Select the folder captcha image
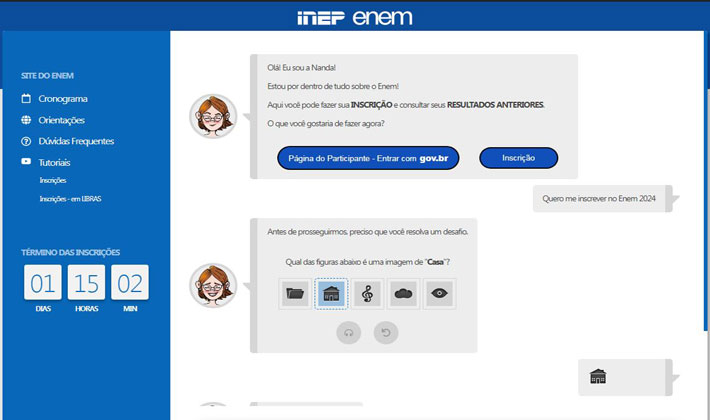710x420 pixels. (295, 294)
